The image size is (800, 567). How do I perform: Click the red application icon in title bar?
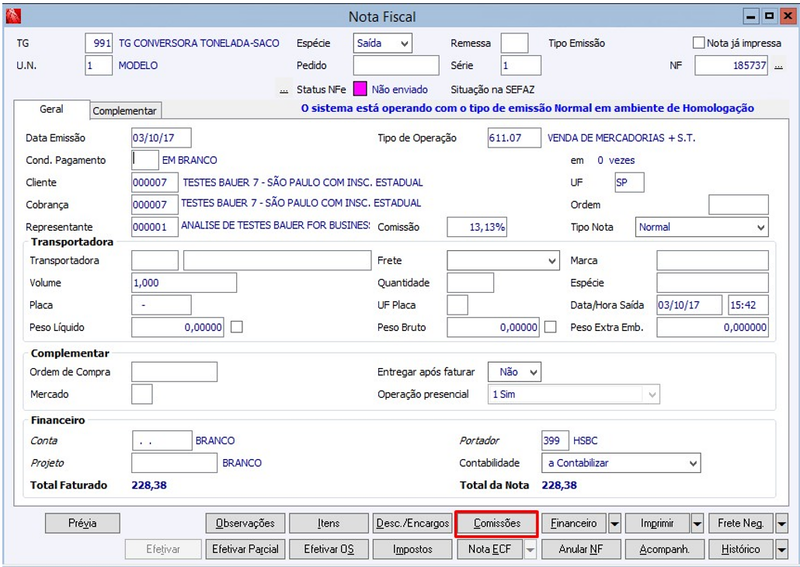point(12,16)
